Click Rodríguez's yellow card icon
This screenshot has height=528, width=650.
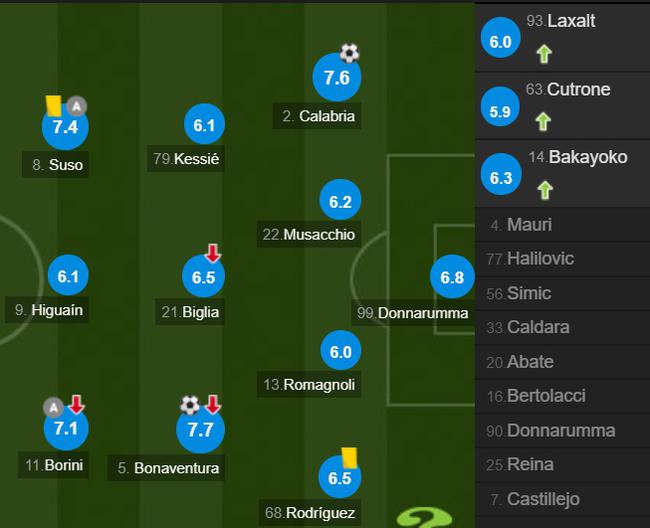349,458
